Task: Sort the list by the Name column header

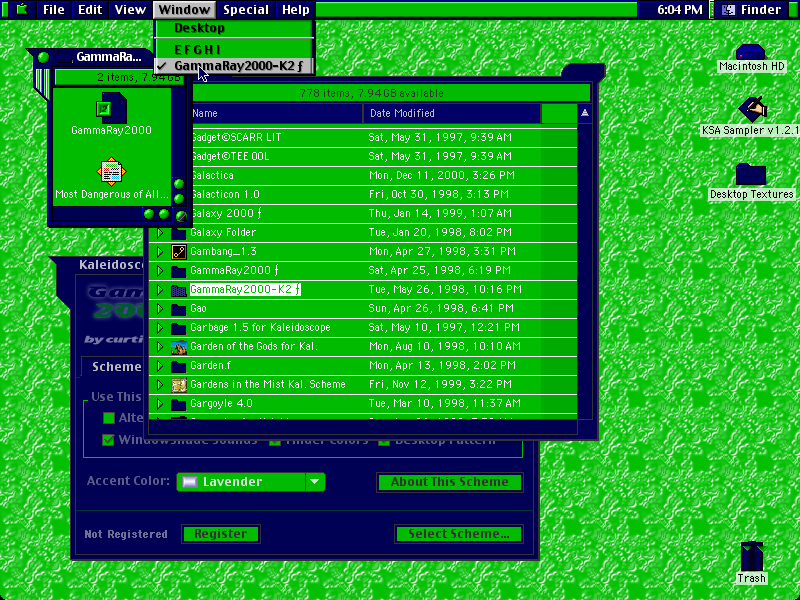Action: (x=277, y=113)
